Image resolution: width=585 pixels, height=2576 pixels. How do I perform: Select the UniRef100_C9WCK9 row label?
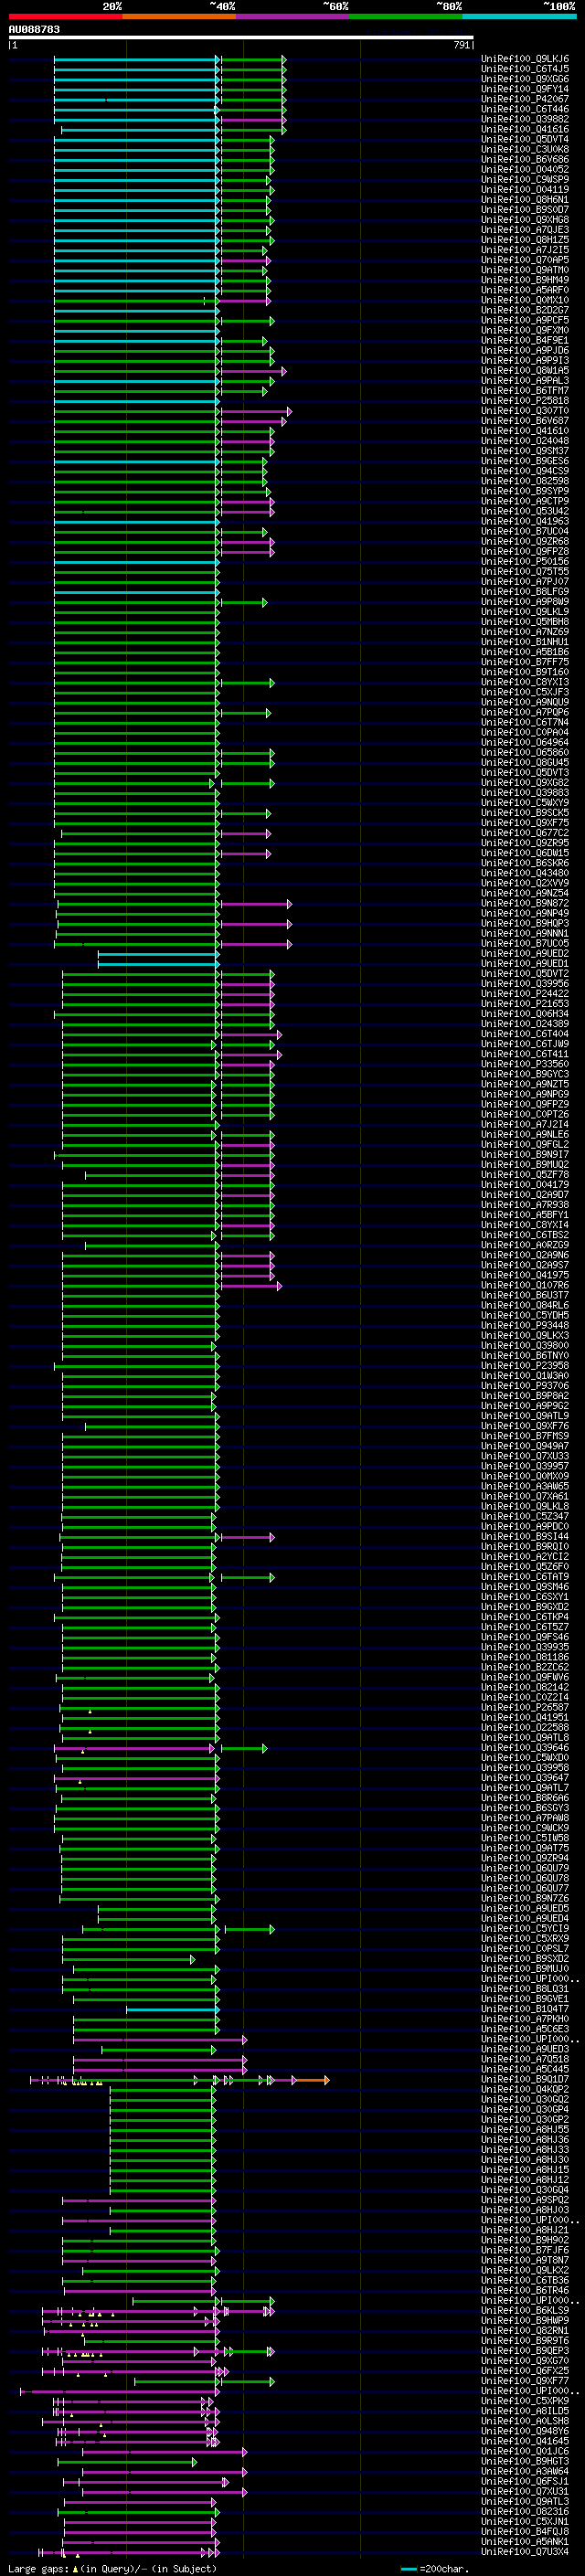click(525, 1828)
